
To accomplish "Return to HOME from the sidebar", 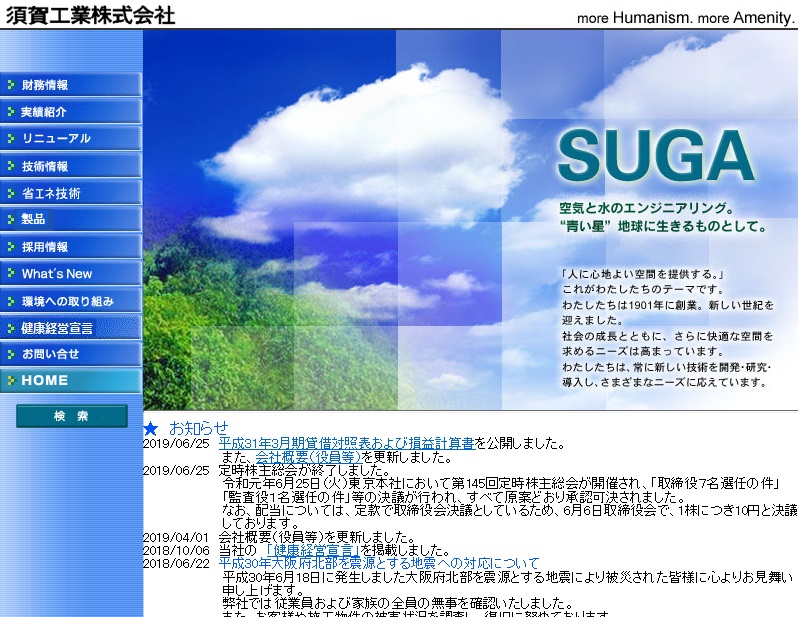I will tap(71, 380).
